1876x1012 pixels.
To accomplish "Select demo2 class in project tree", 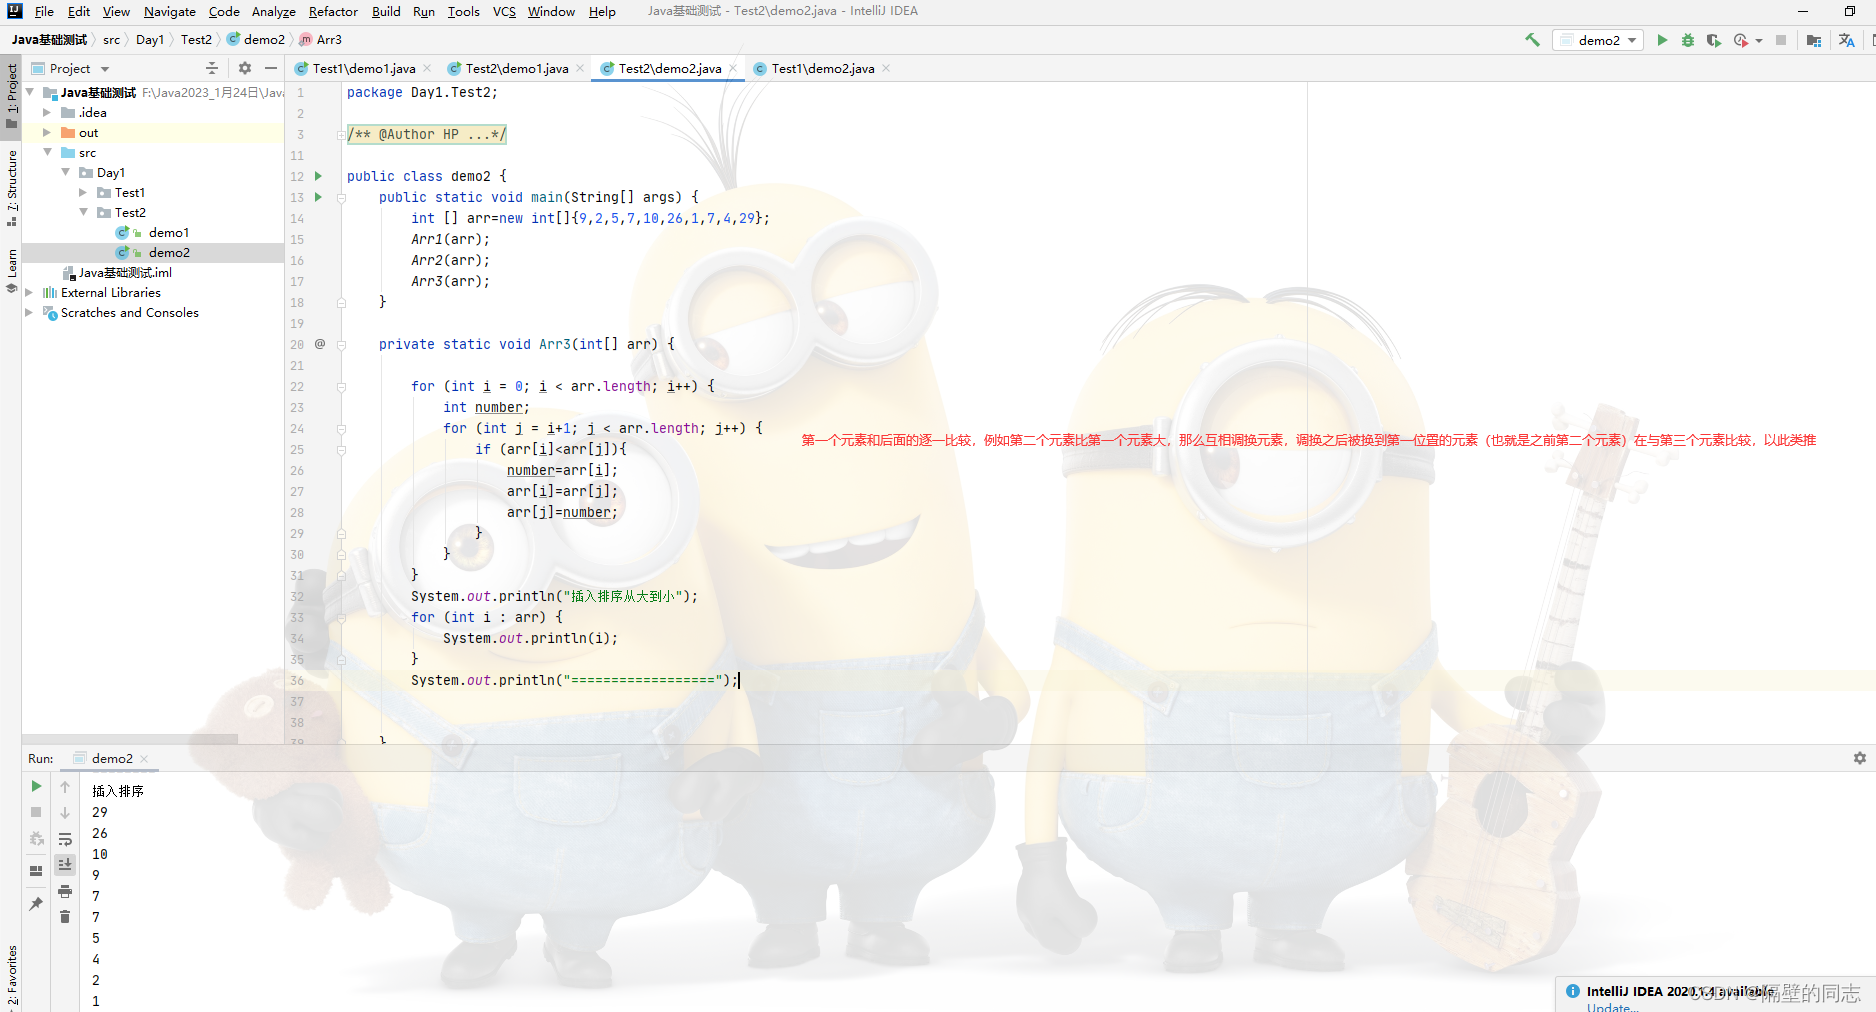I will (168, 252).
